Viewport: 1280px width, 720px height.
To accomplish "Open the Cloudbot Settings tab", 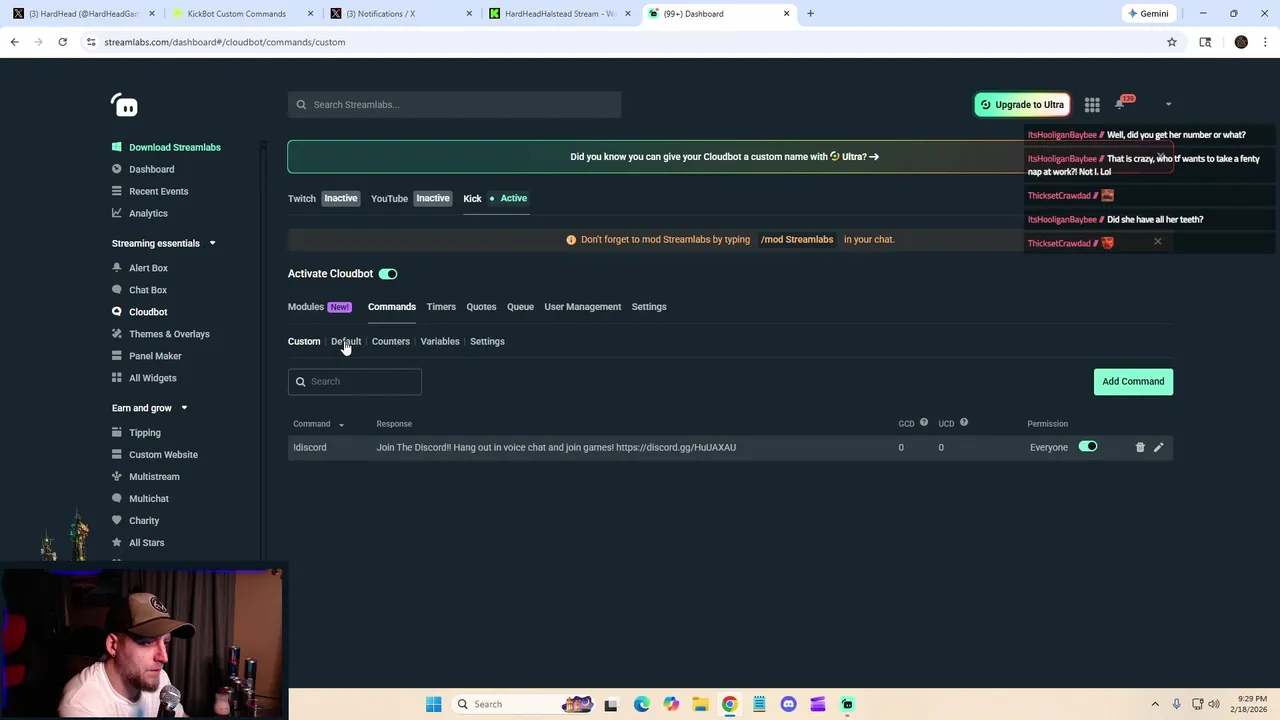I will point(649,307).
